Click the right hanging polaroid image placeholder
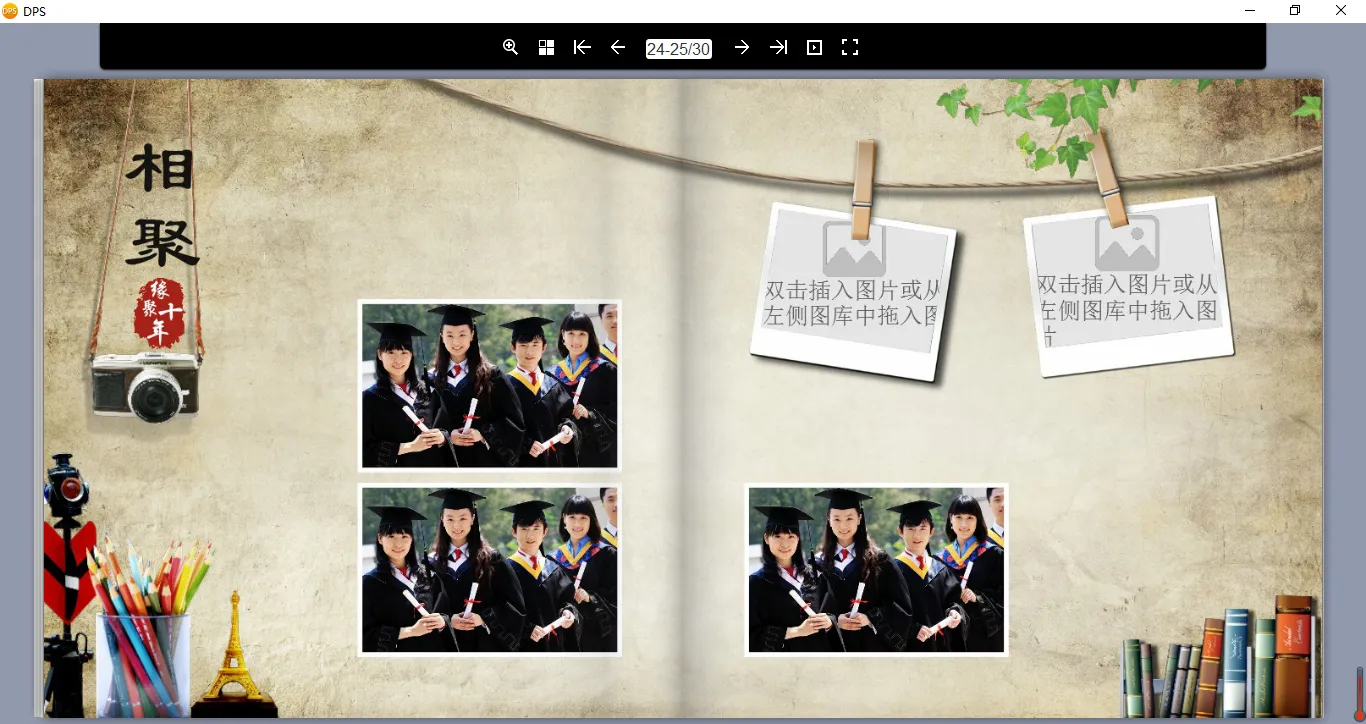Viewport: 1366px width, 724px height. point(1128,285)
